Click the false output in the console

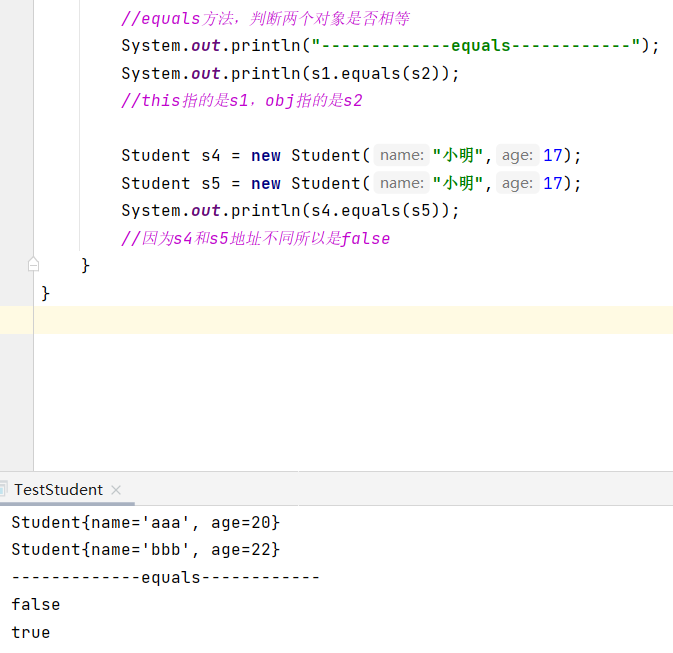point(36,605)
